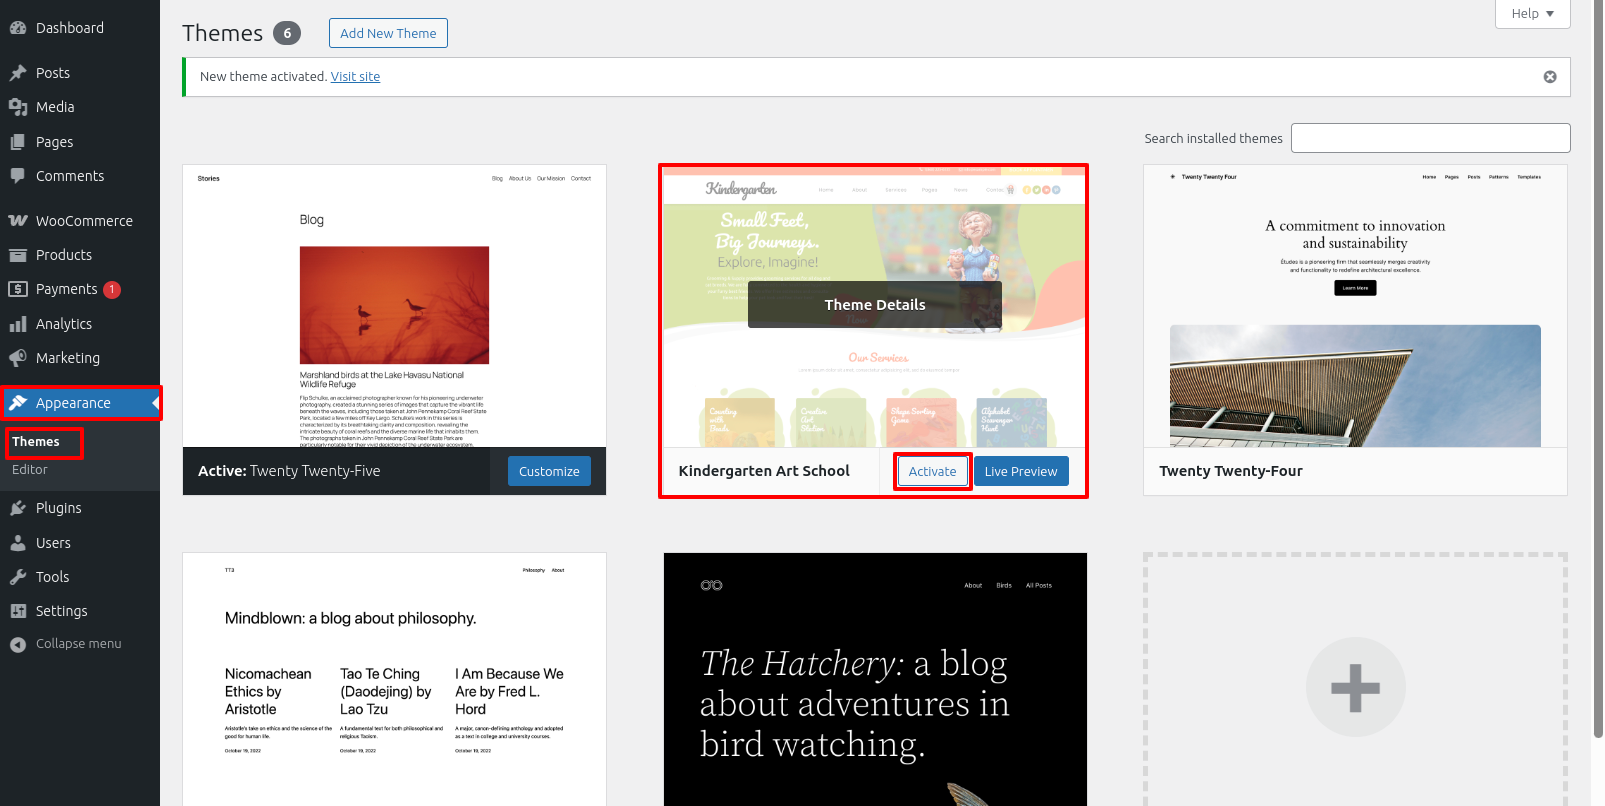Click the Twenty Twenty-Four theme name
The image size is (1605, 806).
(x=1231, y=471)
